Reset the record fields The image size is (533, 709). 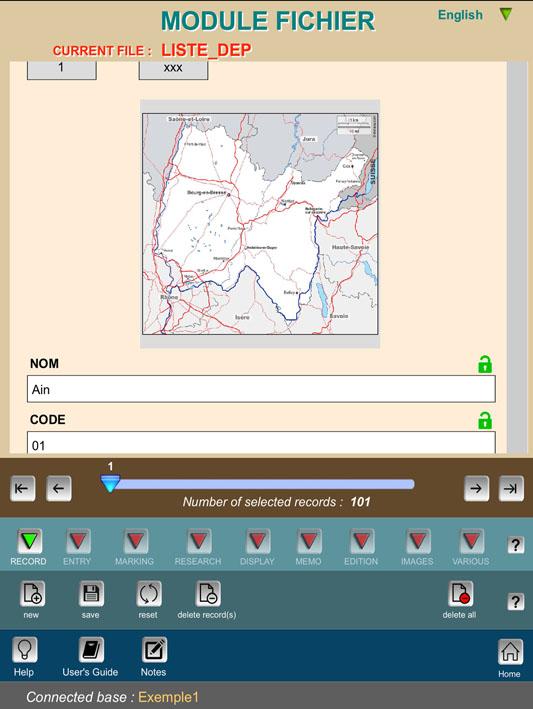click(x=149, y=593)
